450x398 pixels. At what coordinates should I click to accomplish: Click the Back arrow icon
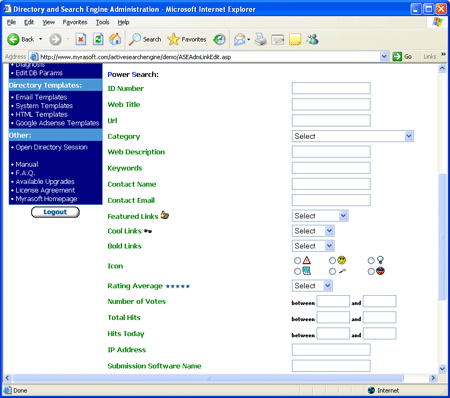13,39
